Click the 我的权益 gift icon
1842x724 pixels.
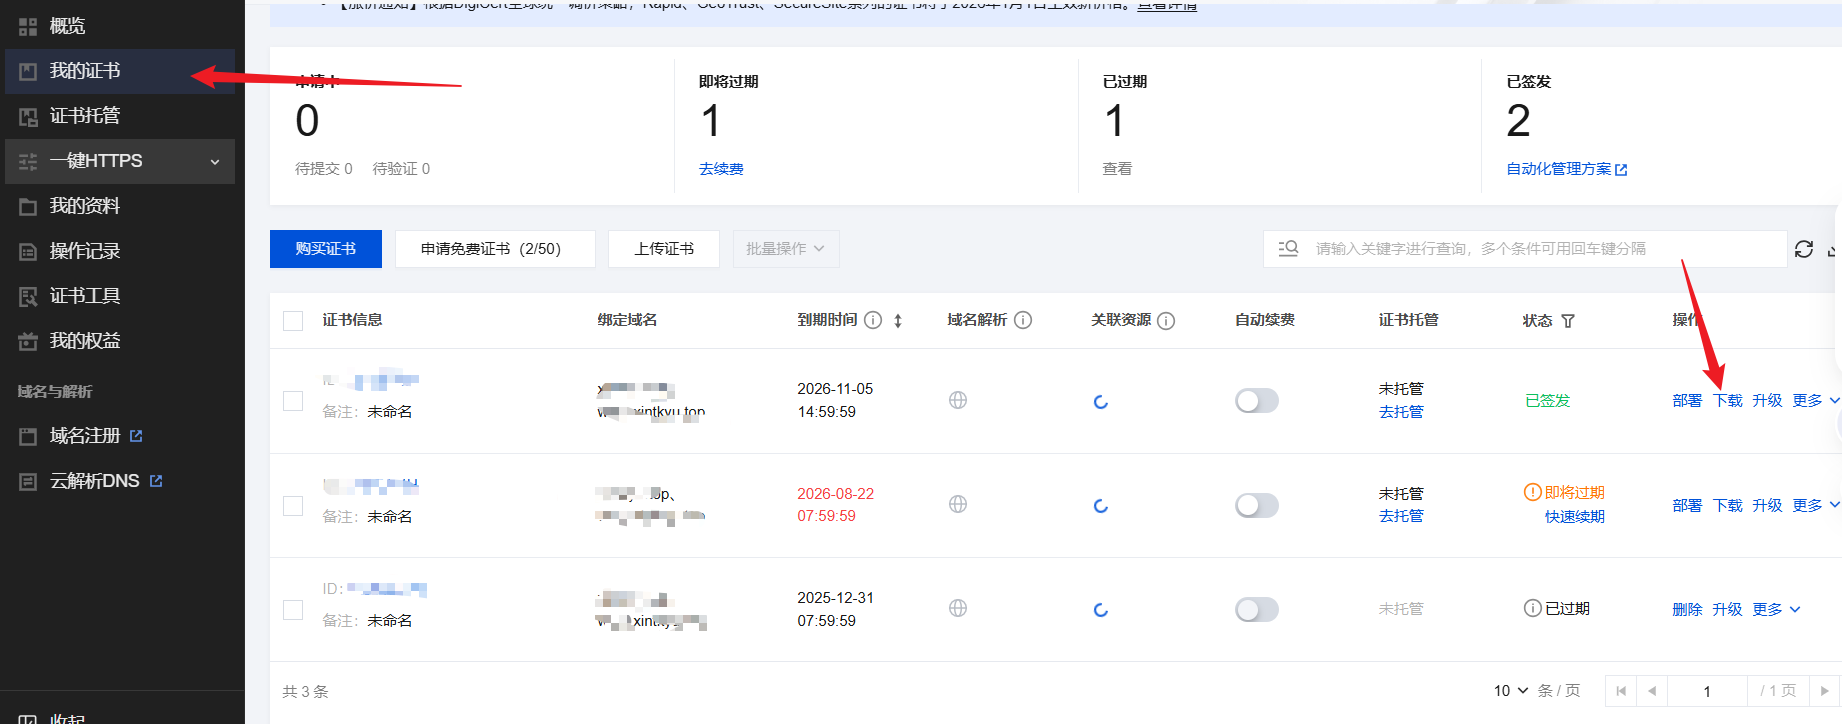(x=28, y=341)
